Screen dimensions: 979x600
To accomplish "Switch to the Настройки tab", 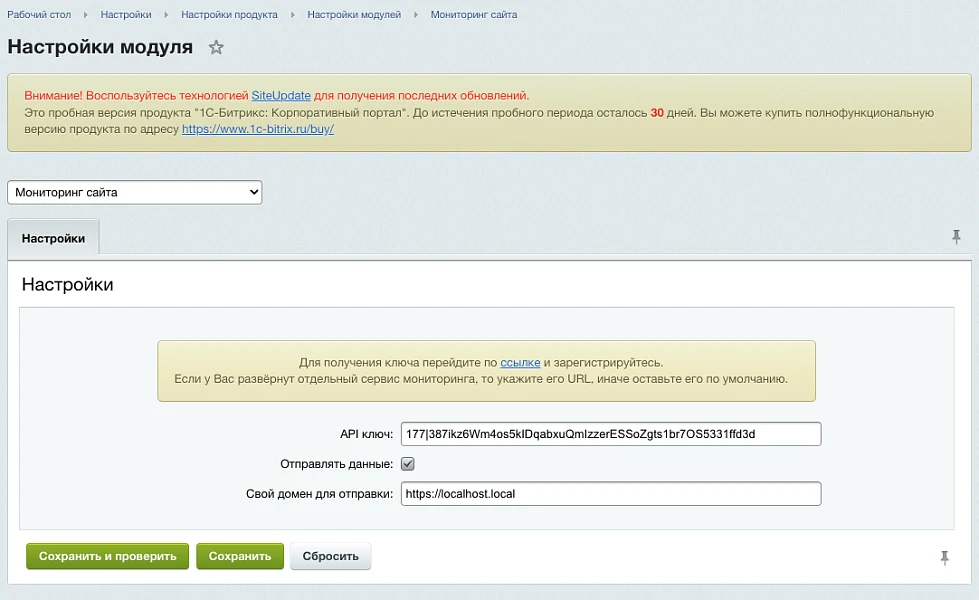I will point(53,239).
